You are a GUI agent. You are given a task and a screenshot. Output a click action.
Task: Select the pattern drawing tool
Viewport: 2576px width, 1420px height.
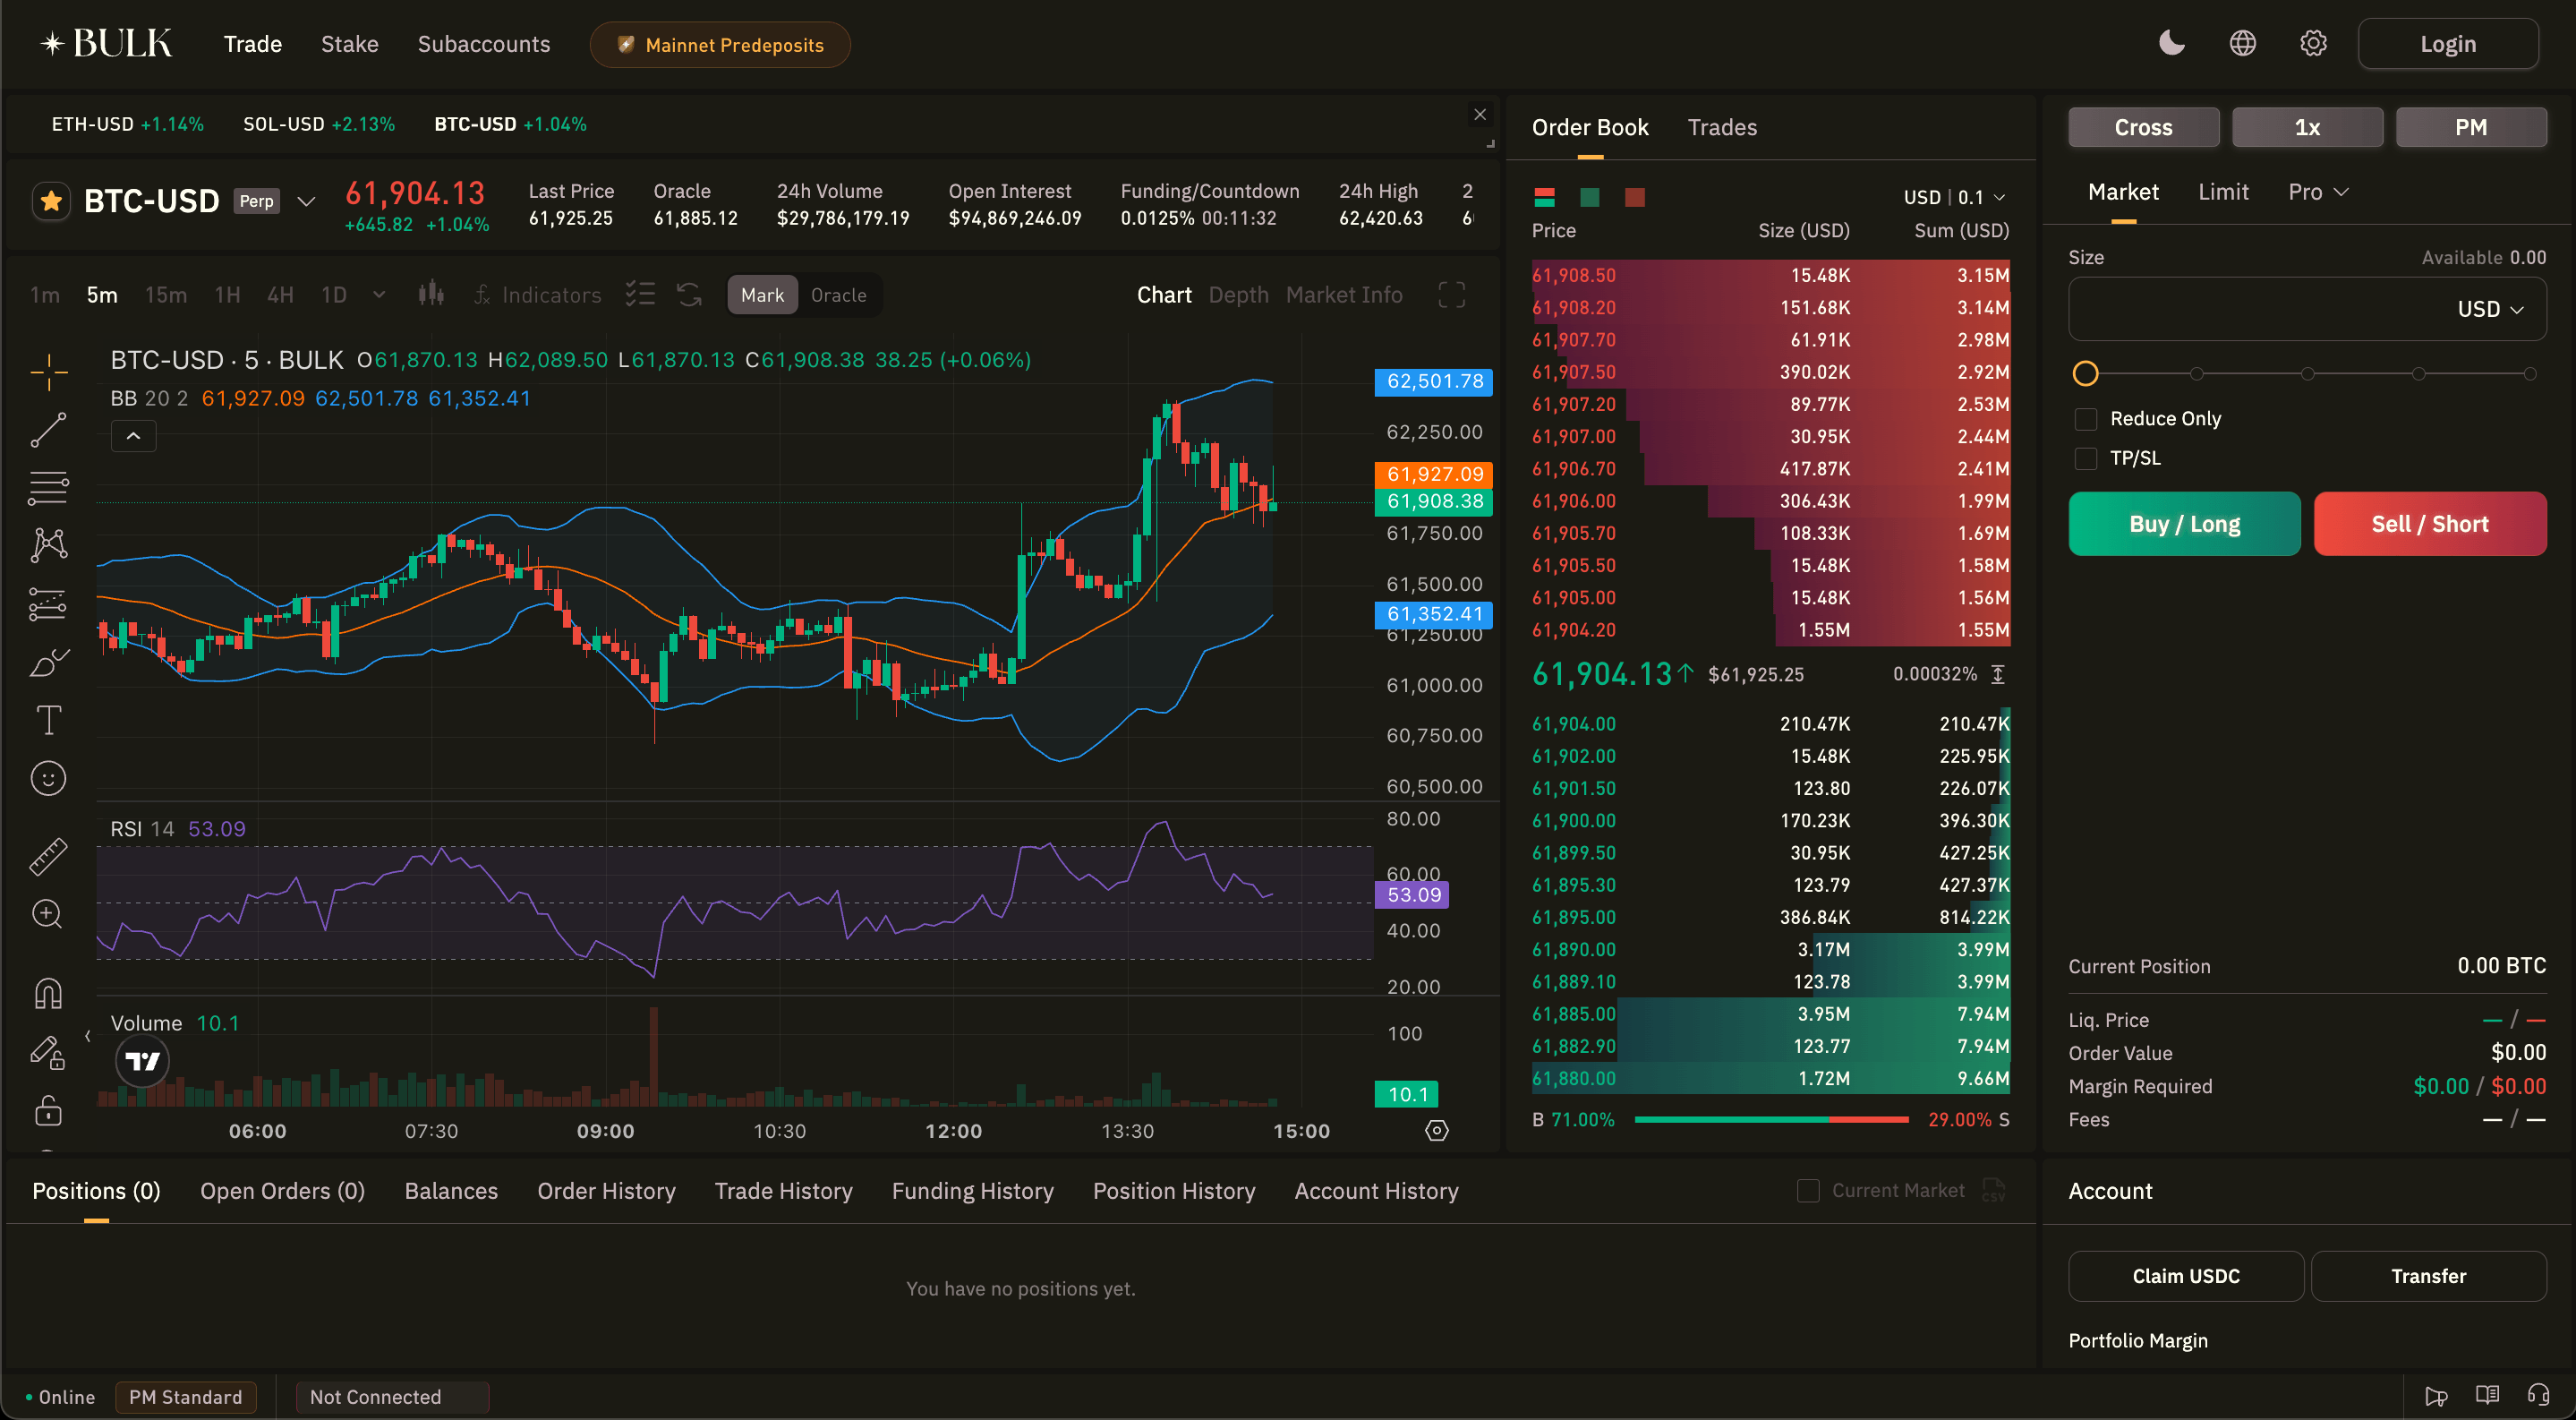(x=48, y=545)
